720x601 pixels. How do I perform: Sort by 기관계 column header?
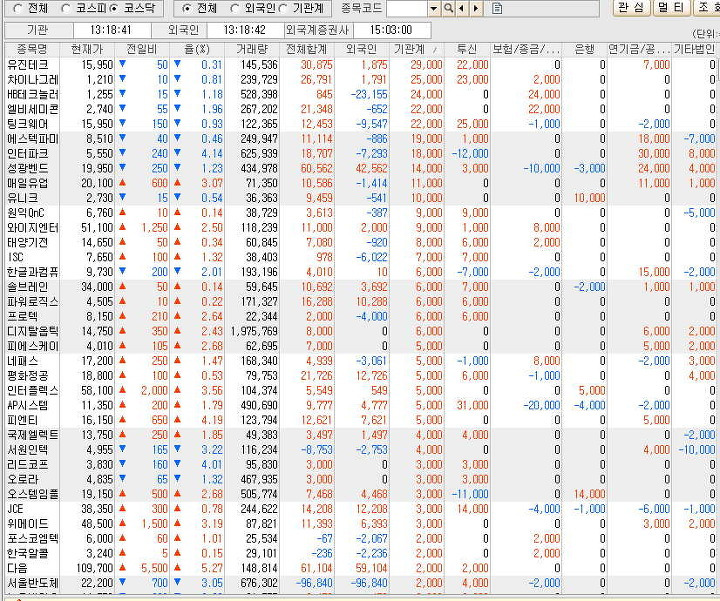tap(417, 49)
